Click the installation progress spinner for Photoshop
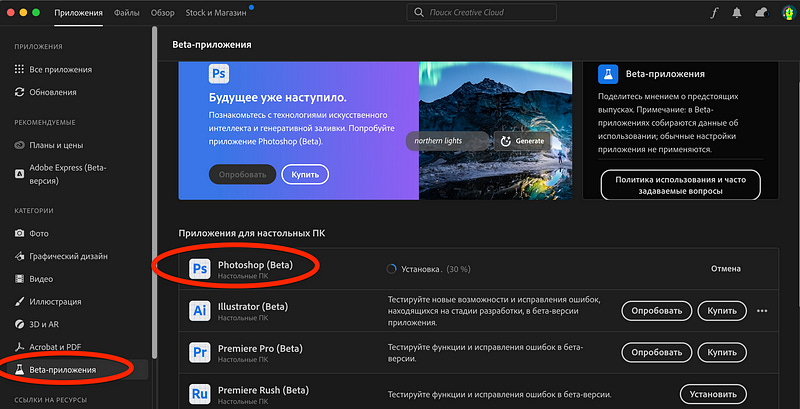 [391, 269]
